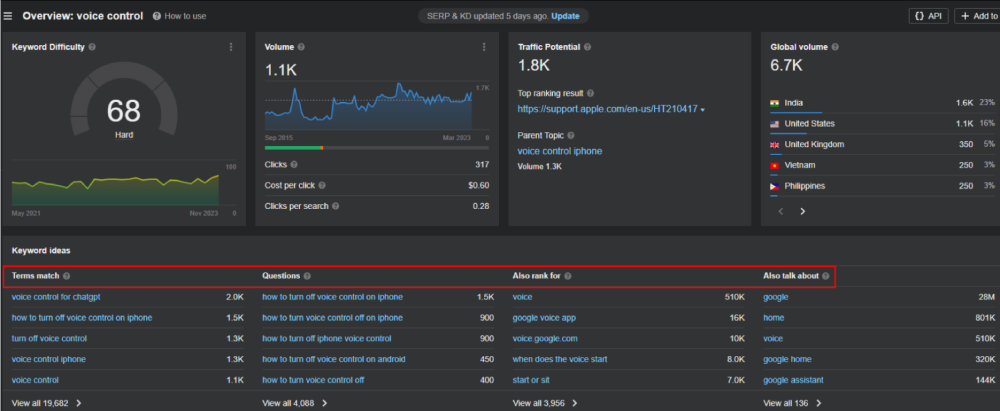Click the Also talk about info icon
The image size is (1000, 411).
pos(825,276)
